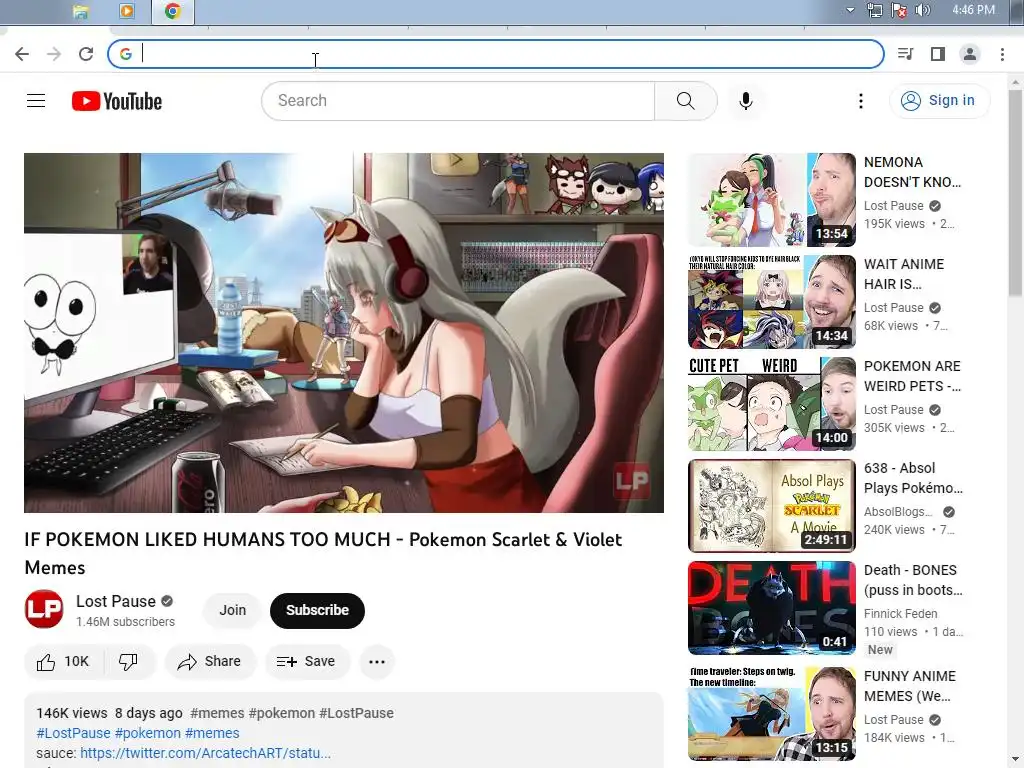
Task: Click the browser forward arrow
Action: 54,54
